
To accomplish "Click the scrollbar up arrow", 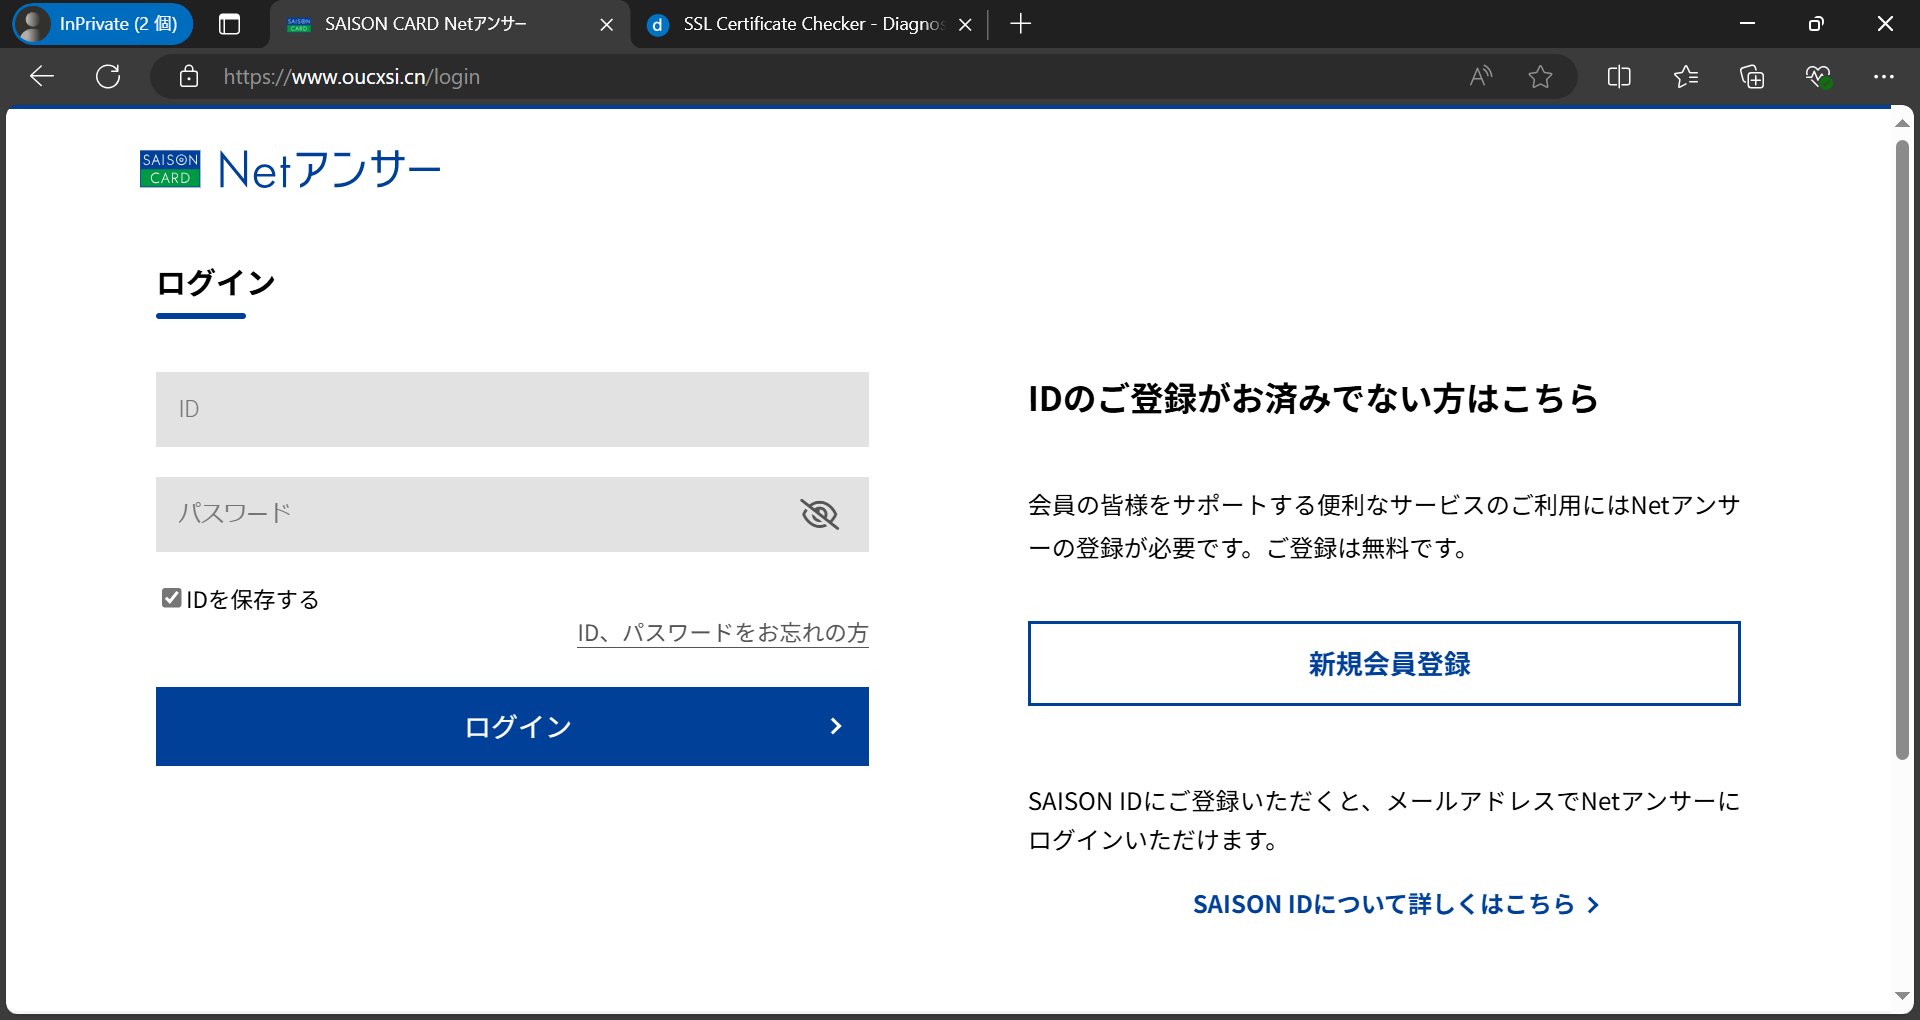I will 1902,123.
